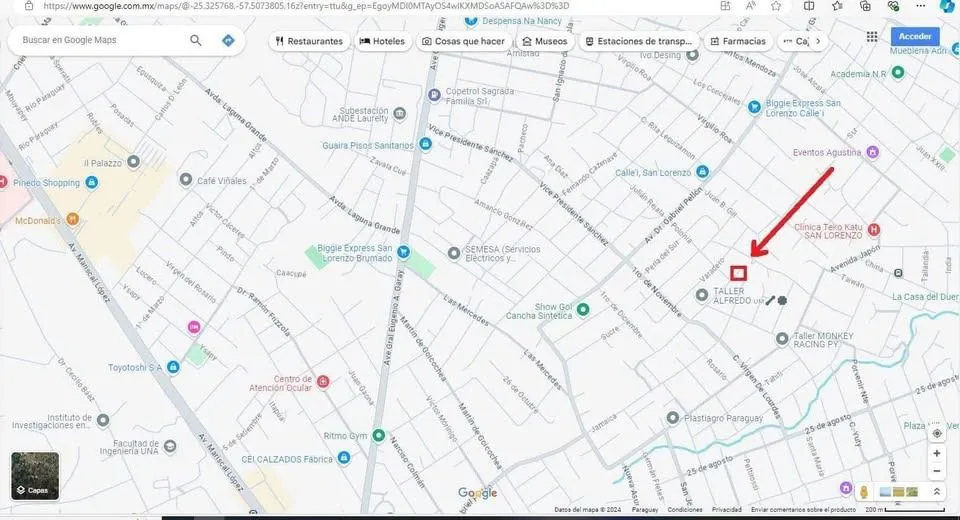Open the Capas layers thumbnail
960x520 pixels.
point(36,476)
